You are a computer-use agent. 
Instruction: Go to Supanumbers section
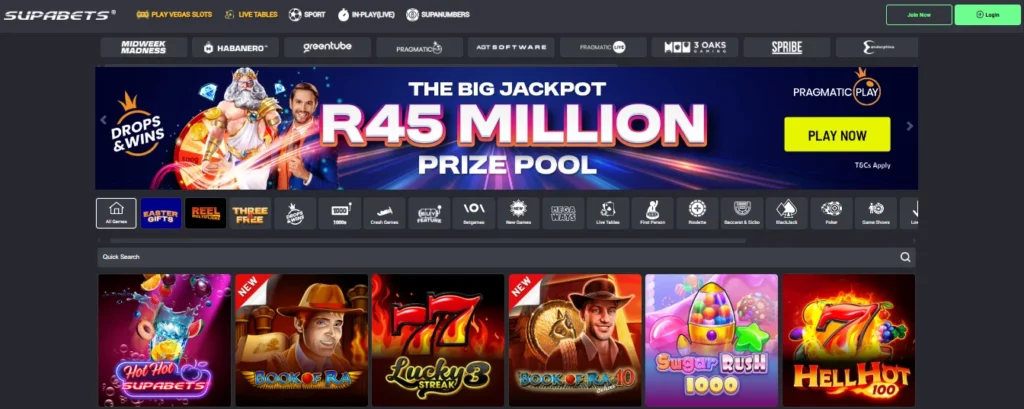[x=438, y=14]
